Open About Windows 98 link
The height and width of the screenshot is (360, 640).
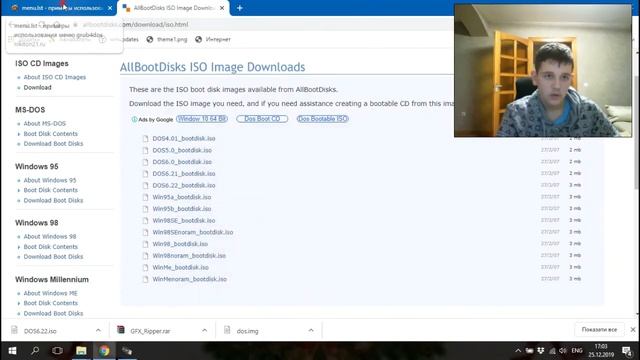(x=49, y=236)
